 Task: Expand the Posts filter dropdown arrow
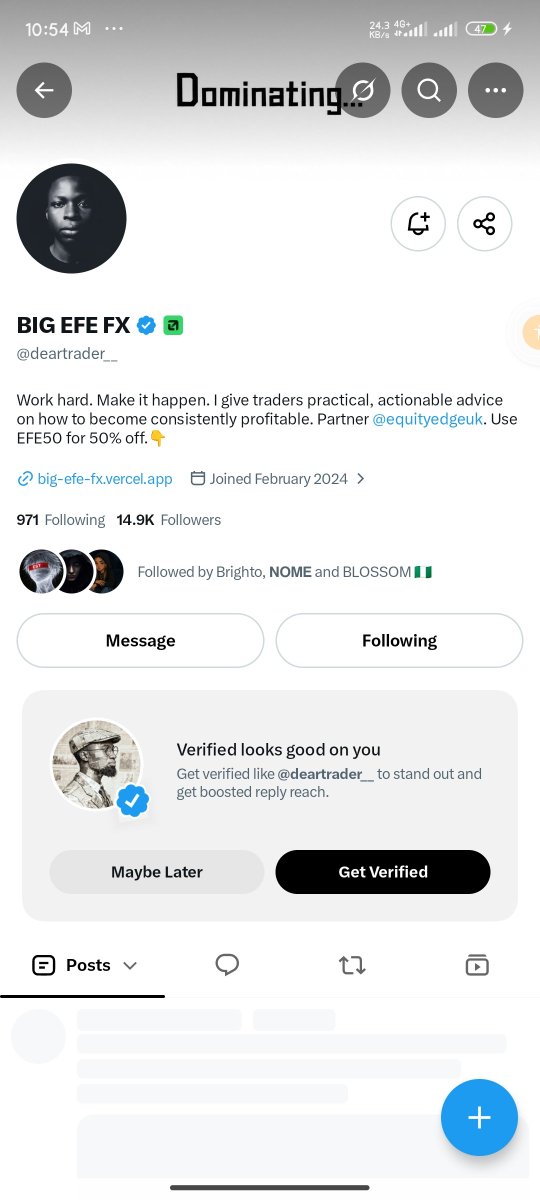pos(130,965)
